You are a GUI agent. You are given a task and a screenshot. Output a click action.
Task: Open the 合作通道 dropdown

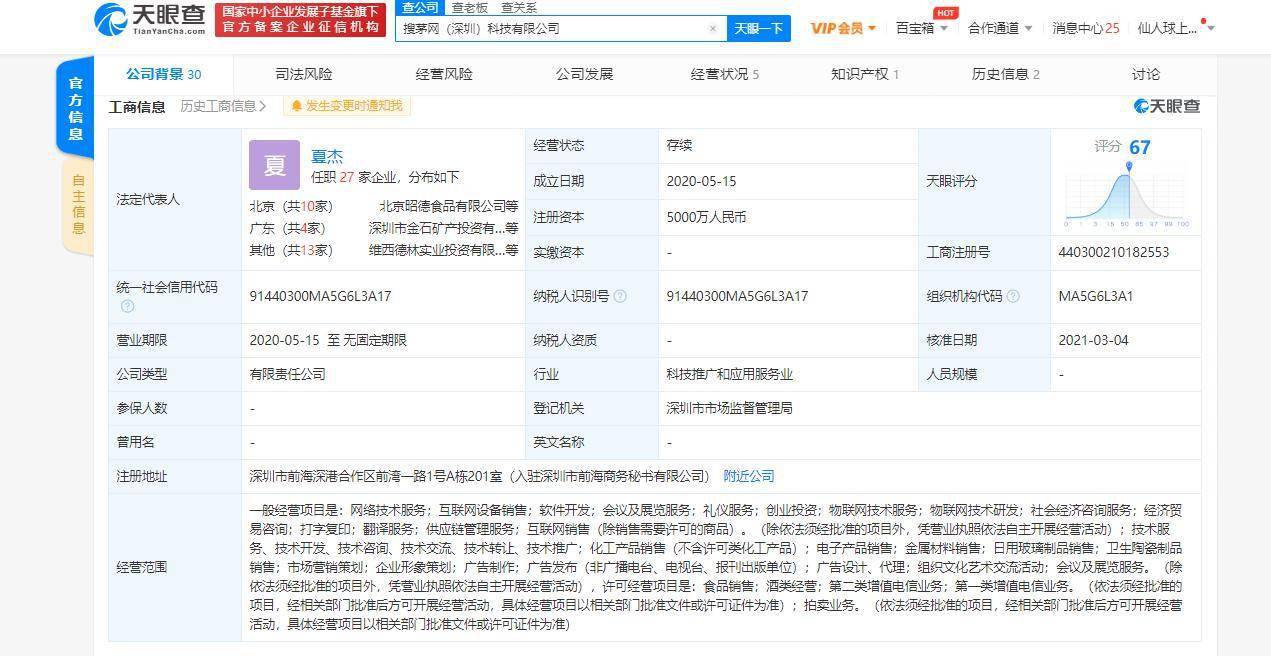[x=999, y=28]
